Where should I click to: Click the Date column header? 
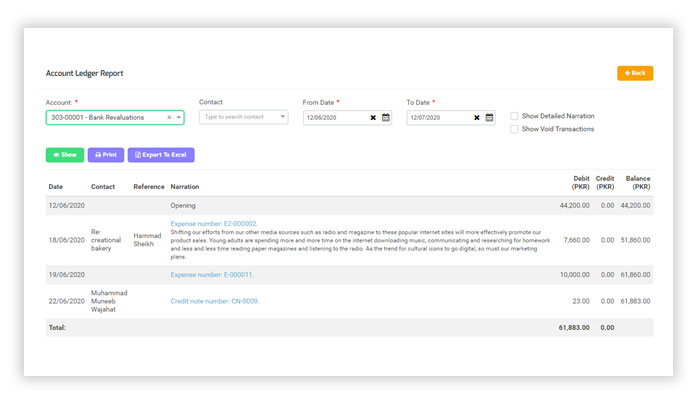click(x=56, y=187)
